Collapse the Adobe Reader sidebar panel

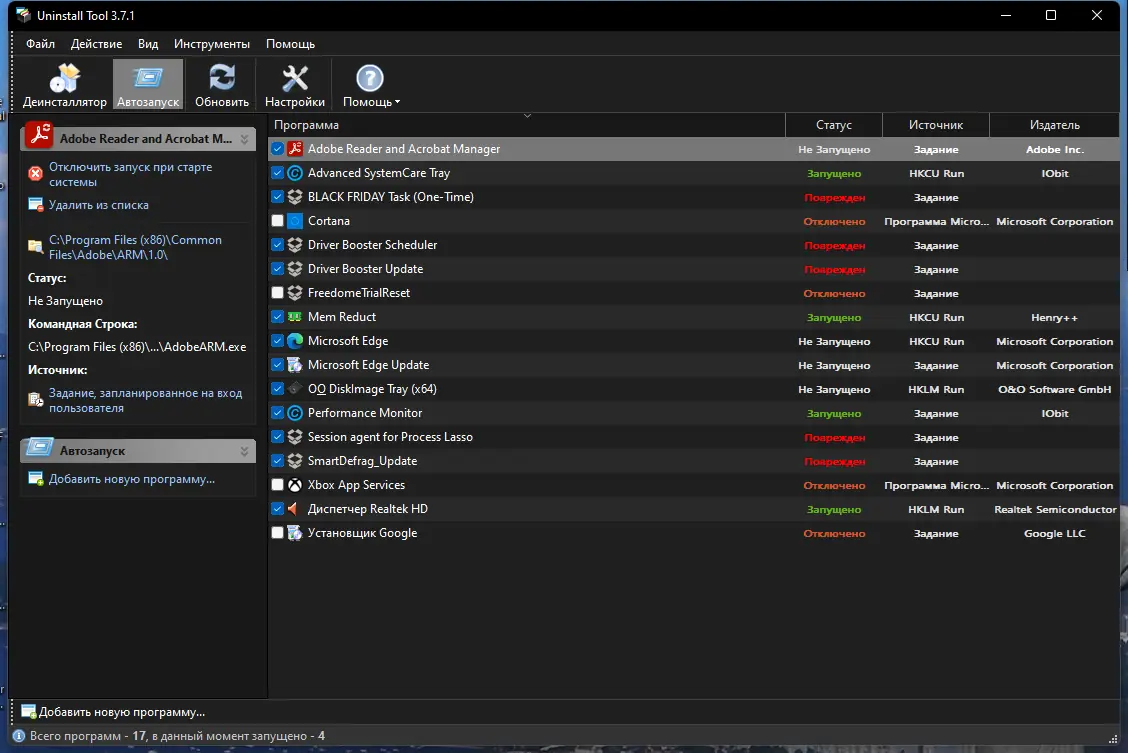point(245,139)
